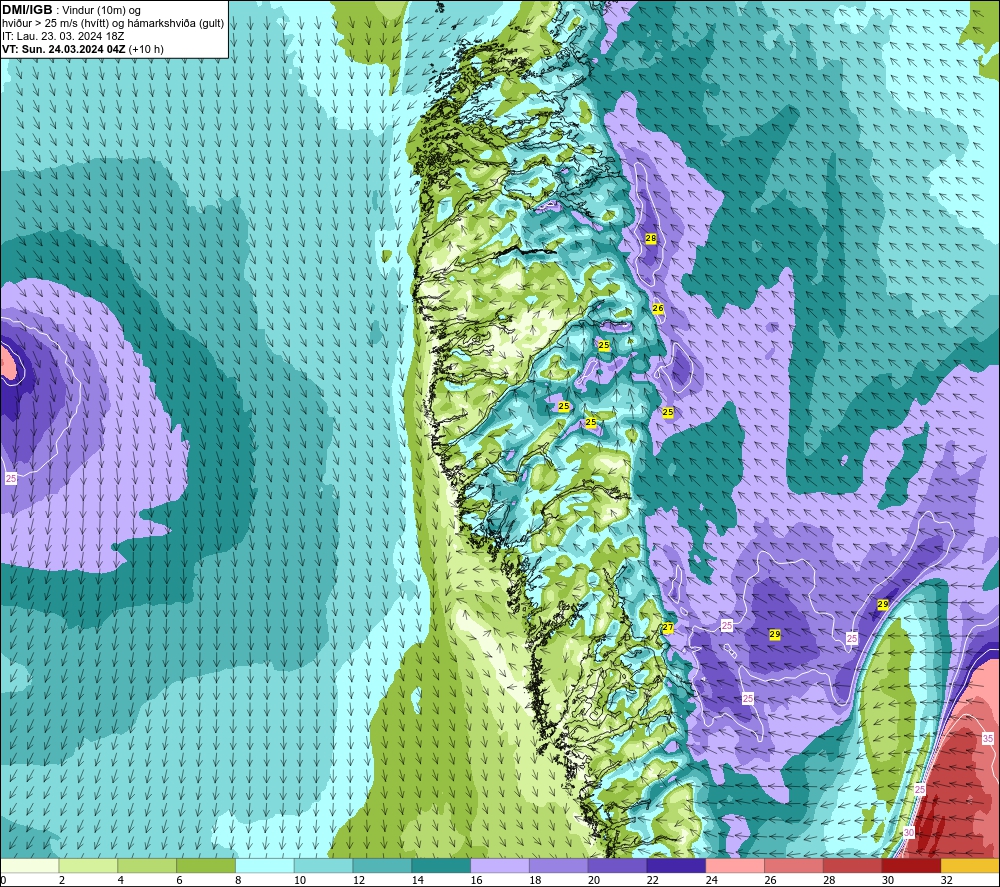Click the 'DMI/IGB' title text
1000x887 pixels.
pyautogui.click(x=27, y=10)
